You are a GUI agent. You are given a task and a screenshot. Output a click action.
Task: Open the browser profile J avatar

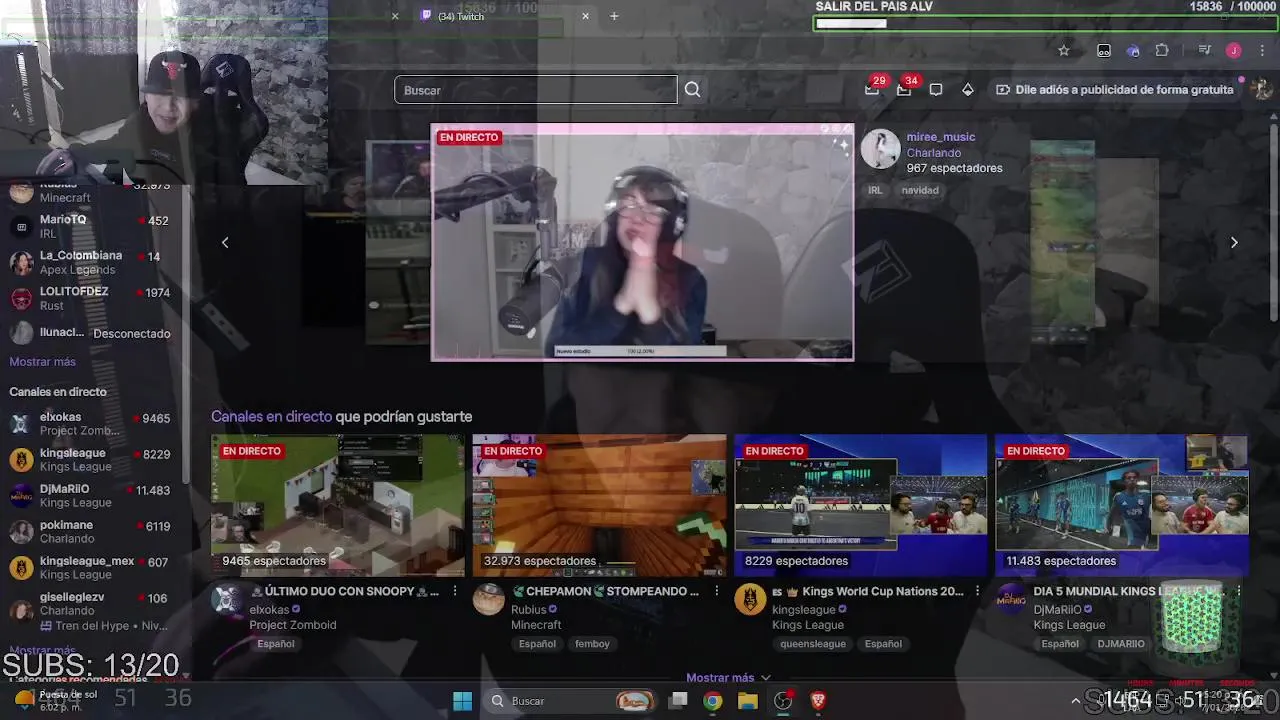pyautogui.click(x=1234, y=50)
